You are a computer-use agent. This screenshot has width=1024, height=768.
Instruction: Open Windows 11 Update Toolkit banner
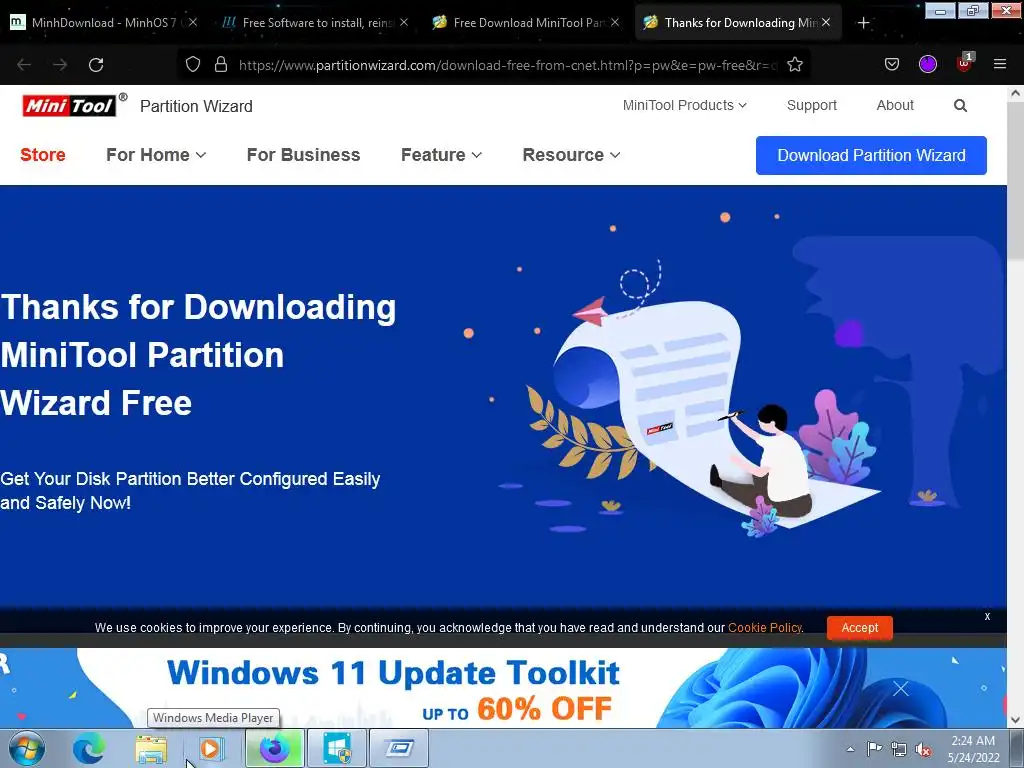tap(503, 688)
